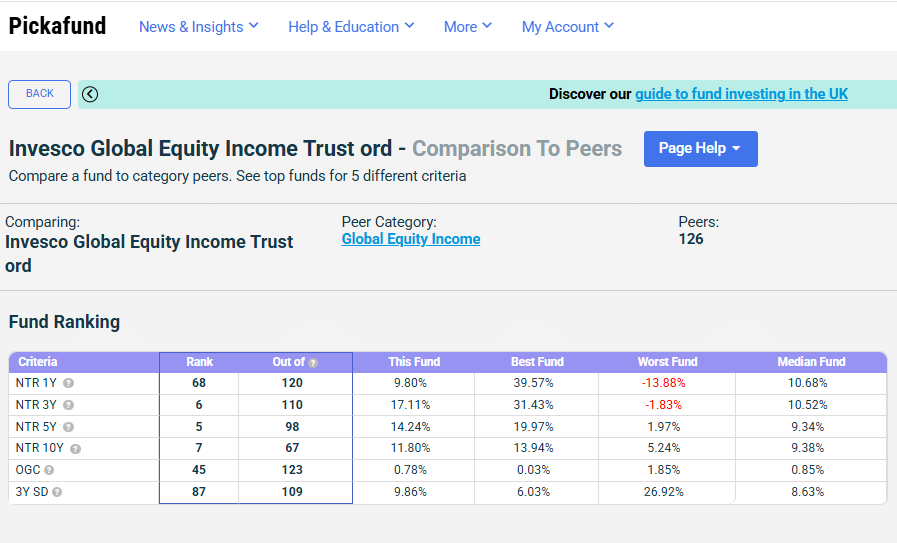Open the More menu
897x543 pixels.
pyautogui.click(x=467, y=27)
